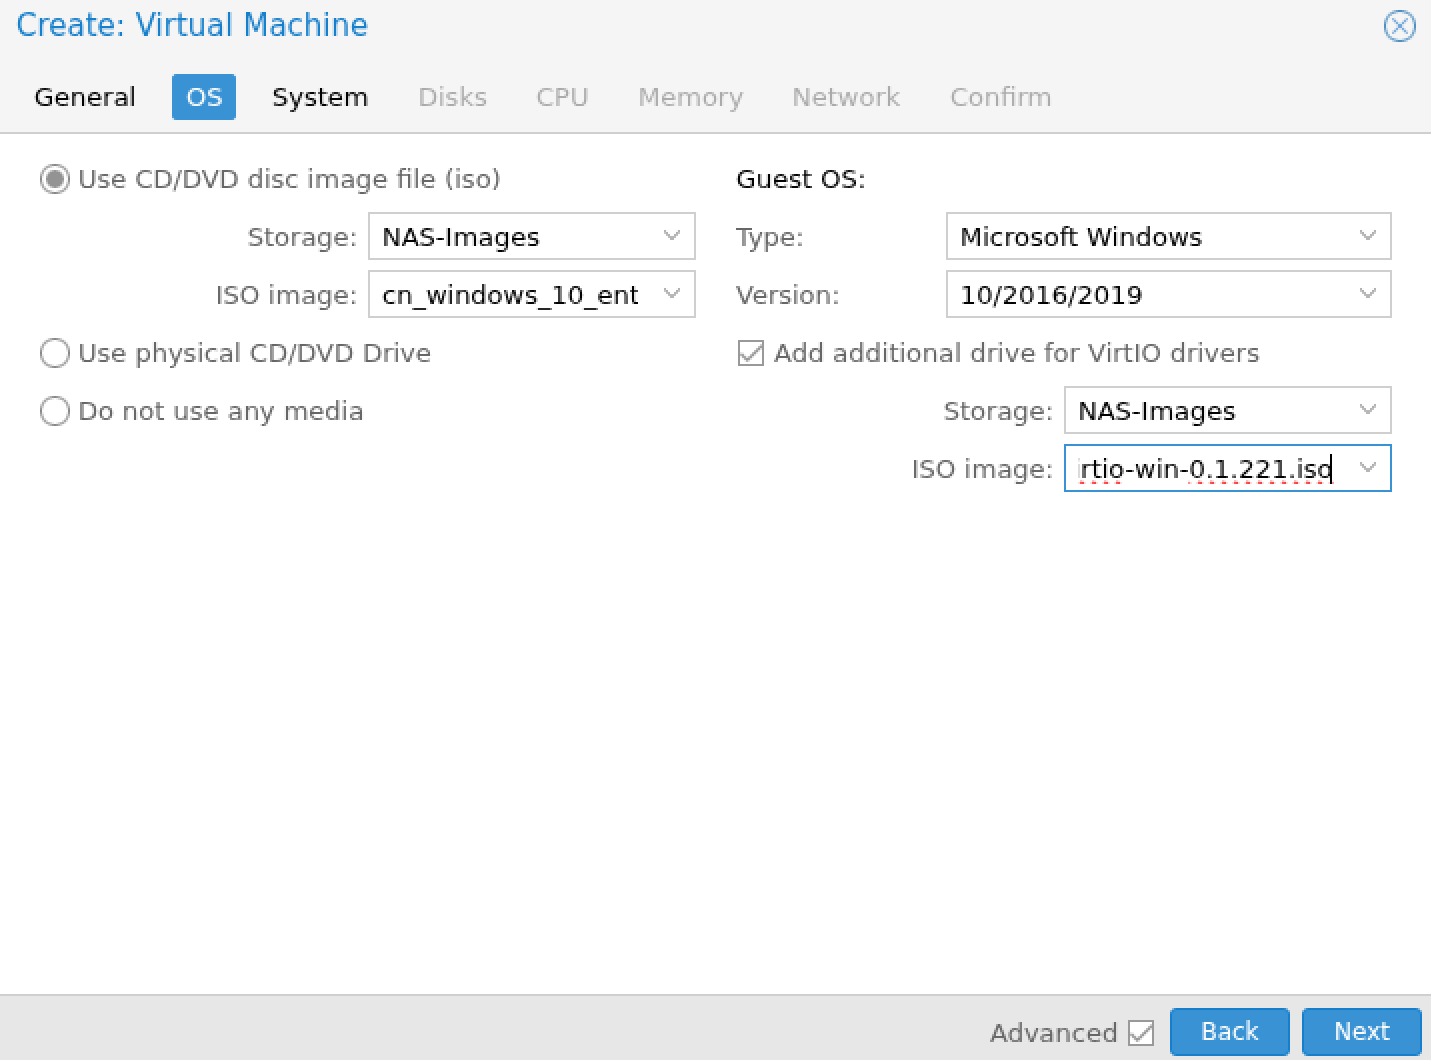Open the Guest OS Type dropdown
Image resolution: width=1431 pixels, height=1060 pixels.
click(1367, 237)
